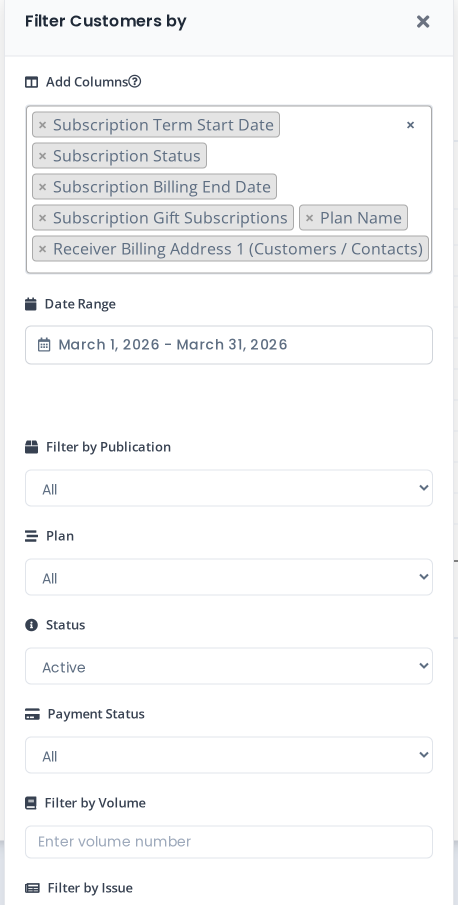458x905 pixels.
Task: Click the Add Columns help question icon
Action: tap(134, 81)
